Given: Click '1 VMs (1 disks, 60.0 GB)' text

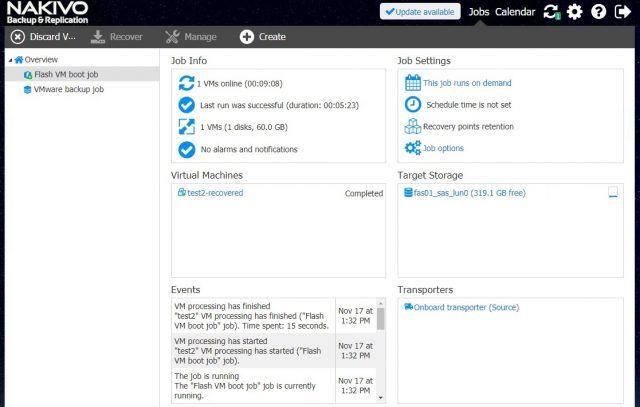Looking at the screenshot, I should coord(244,127).
